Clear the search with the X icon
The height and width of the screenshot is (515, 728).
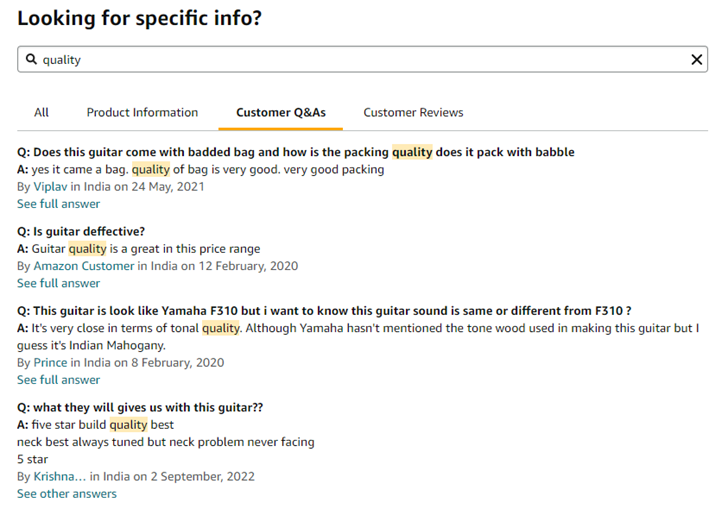pyautogui.click(x=696, y=59)
